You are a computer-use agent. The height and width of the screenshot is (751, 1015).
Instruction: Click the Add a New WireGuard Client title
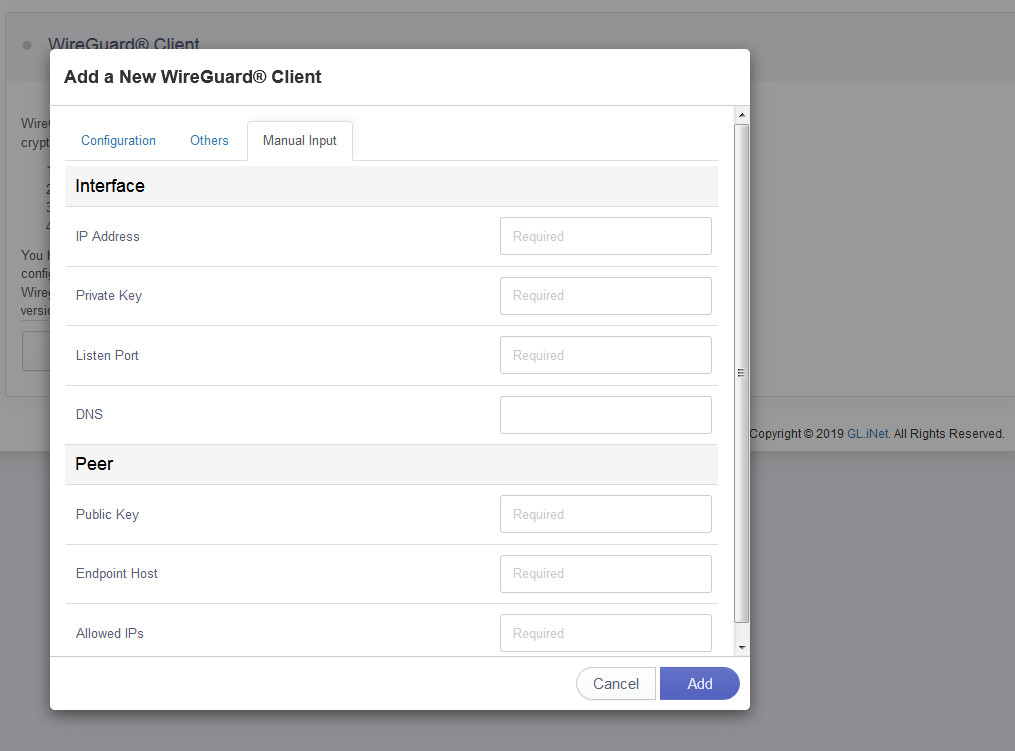click(193, 77)
